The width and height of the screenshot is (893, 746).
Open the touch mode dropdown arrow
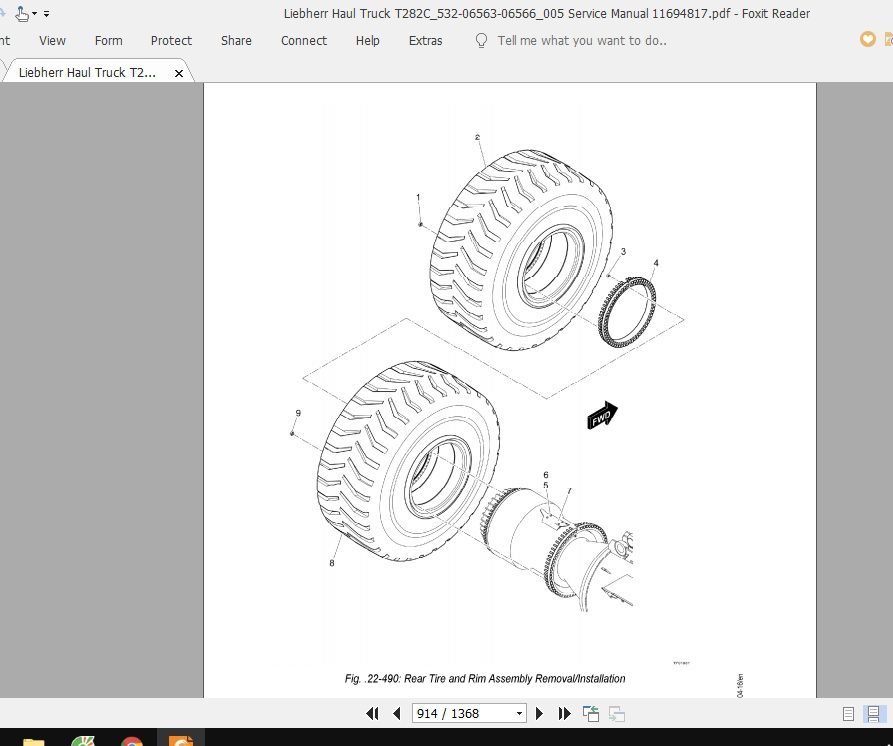(x=35, y=14)
